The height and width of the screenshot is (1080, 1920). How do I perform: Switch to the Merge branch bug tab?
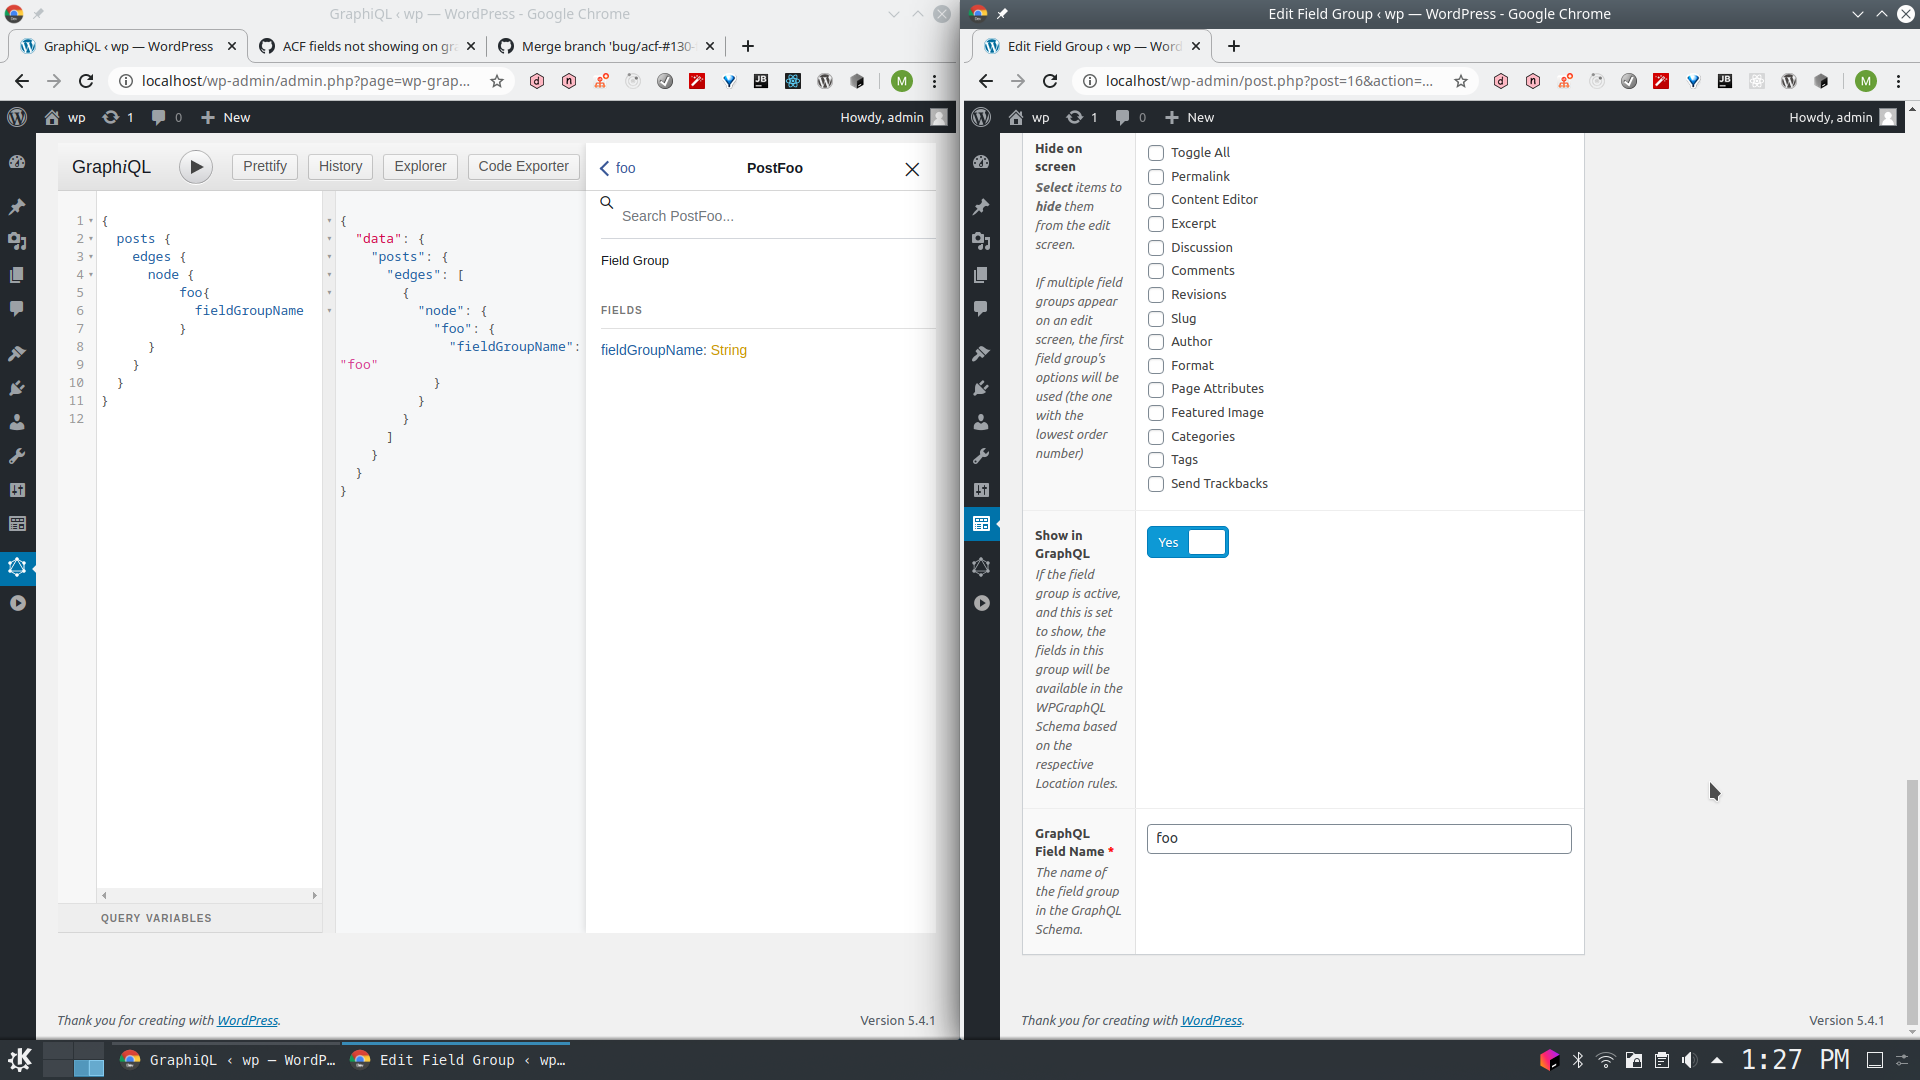coord(598,46)
